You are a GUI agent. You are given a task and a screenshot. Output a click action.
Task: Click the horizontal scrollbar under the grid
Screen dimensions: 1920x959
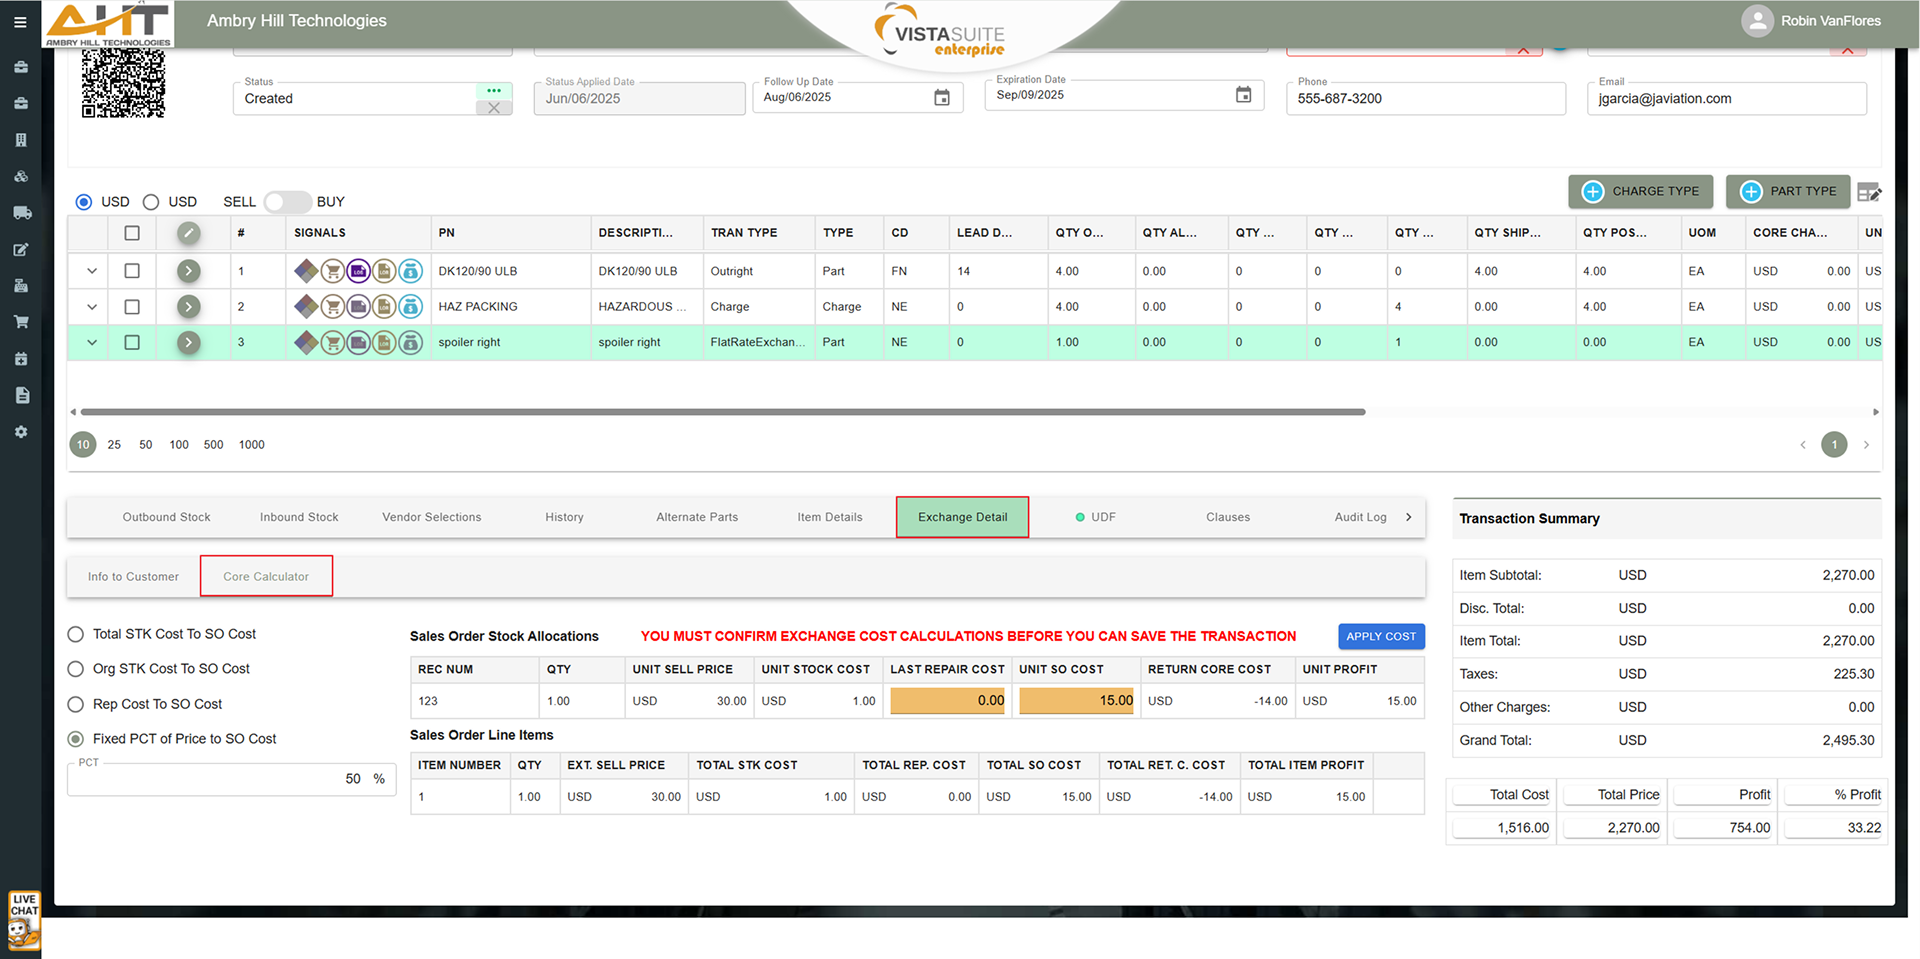click(x=722, y=412)
